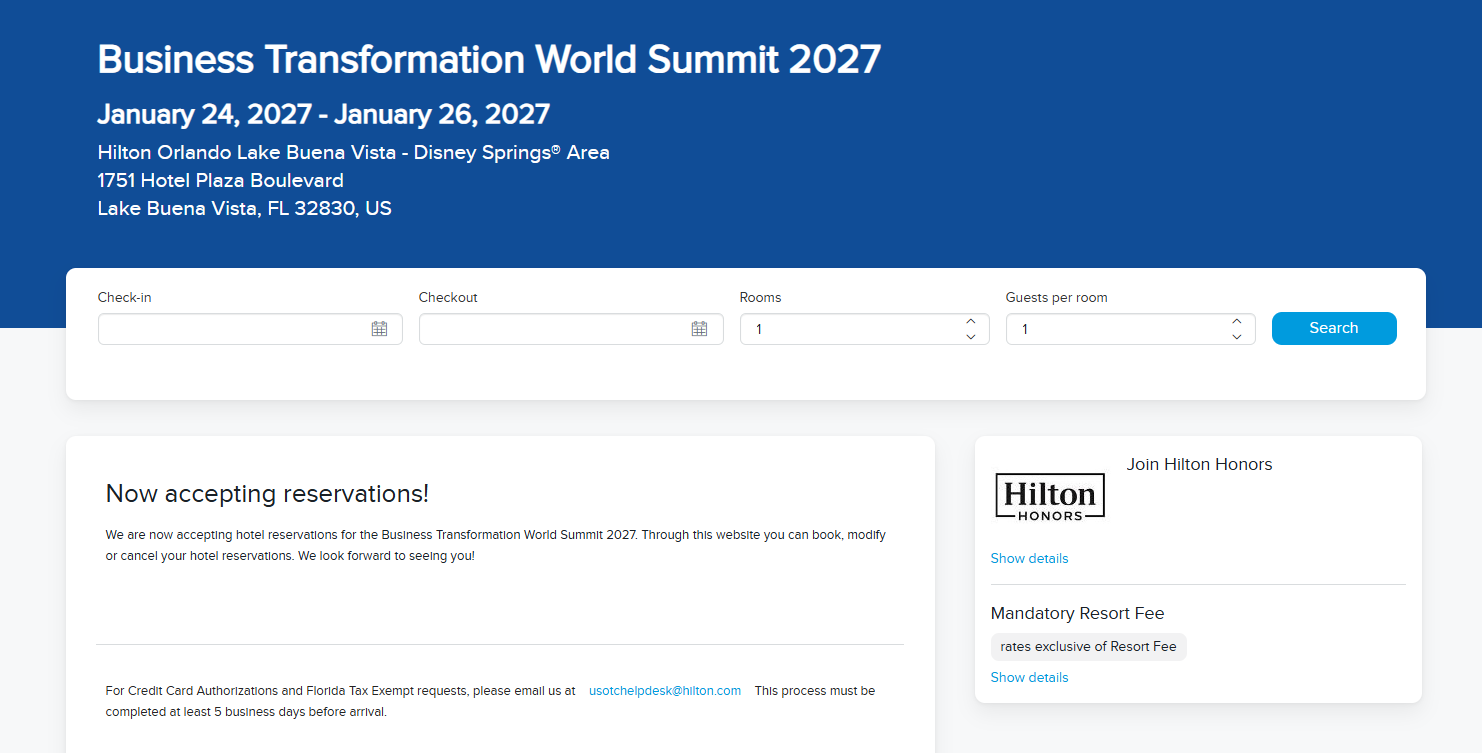Viewport: 1482px width, 753px height.
Task: Focus the Rooms number field
Action: (864, 329)
